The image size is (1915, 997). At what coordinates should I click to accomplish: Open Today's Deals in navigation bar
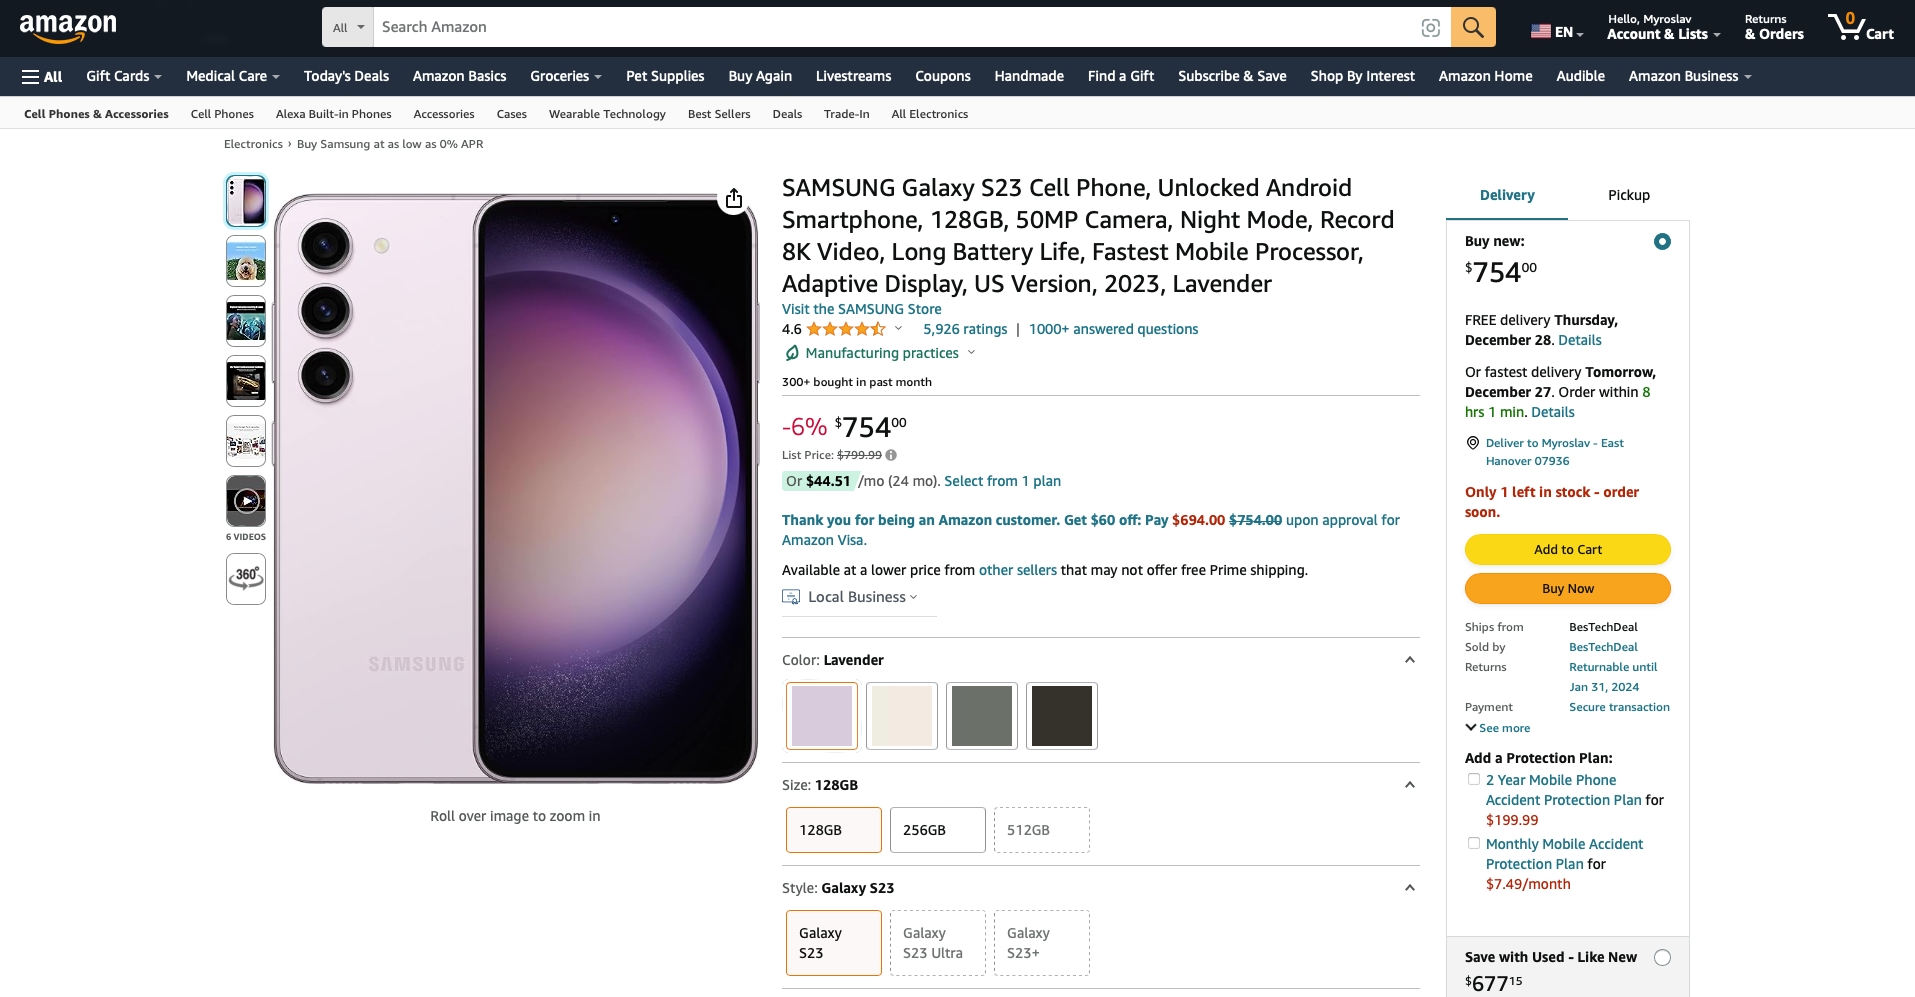[346, 76]
